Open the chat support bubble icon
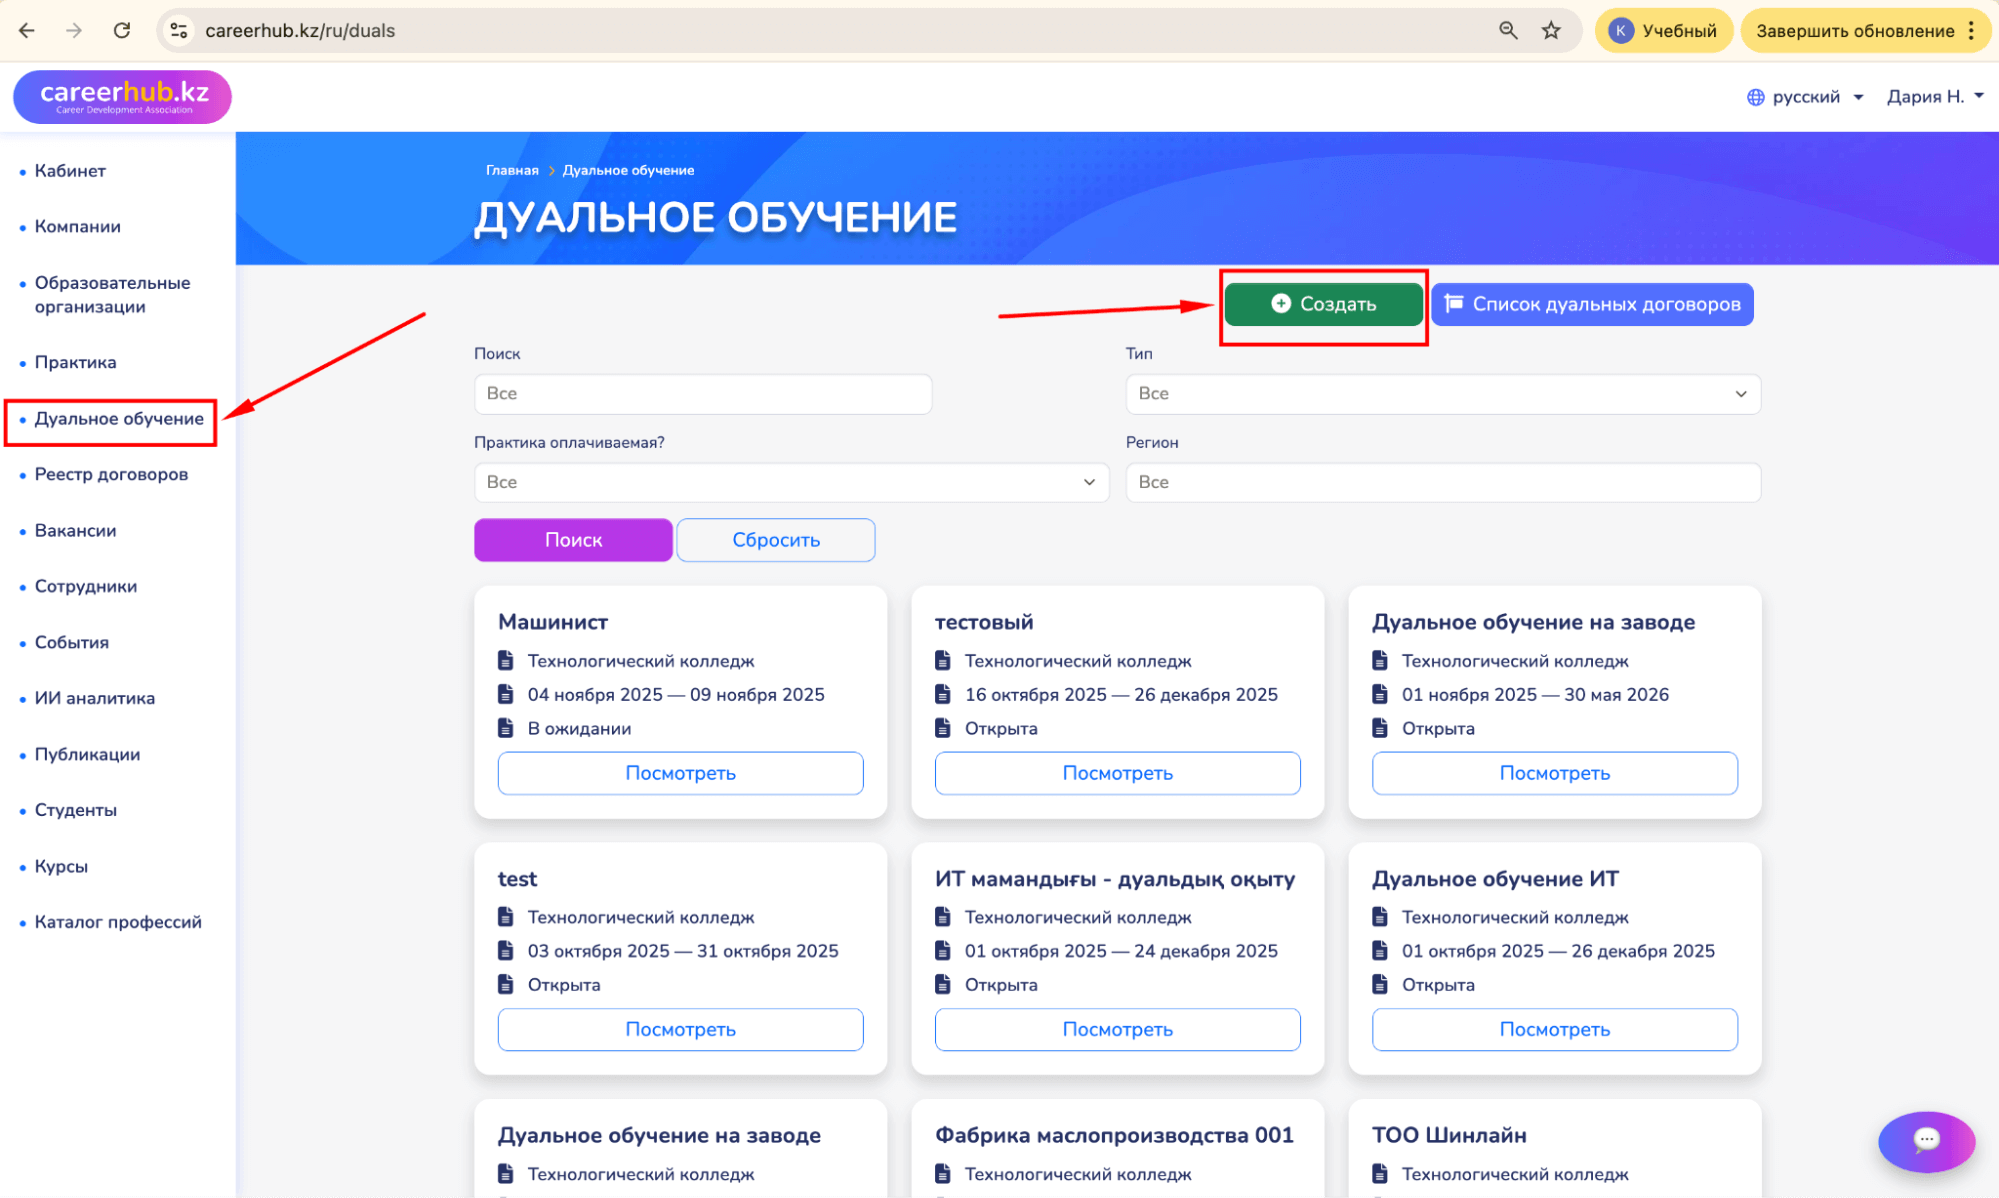1999x1198 pixels. 1925,1140
